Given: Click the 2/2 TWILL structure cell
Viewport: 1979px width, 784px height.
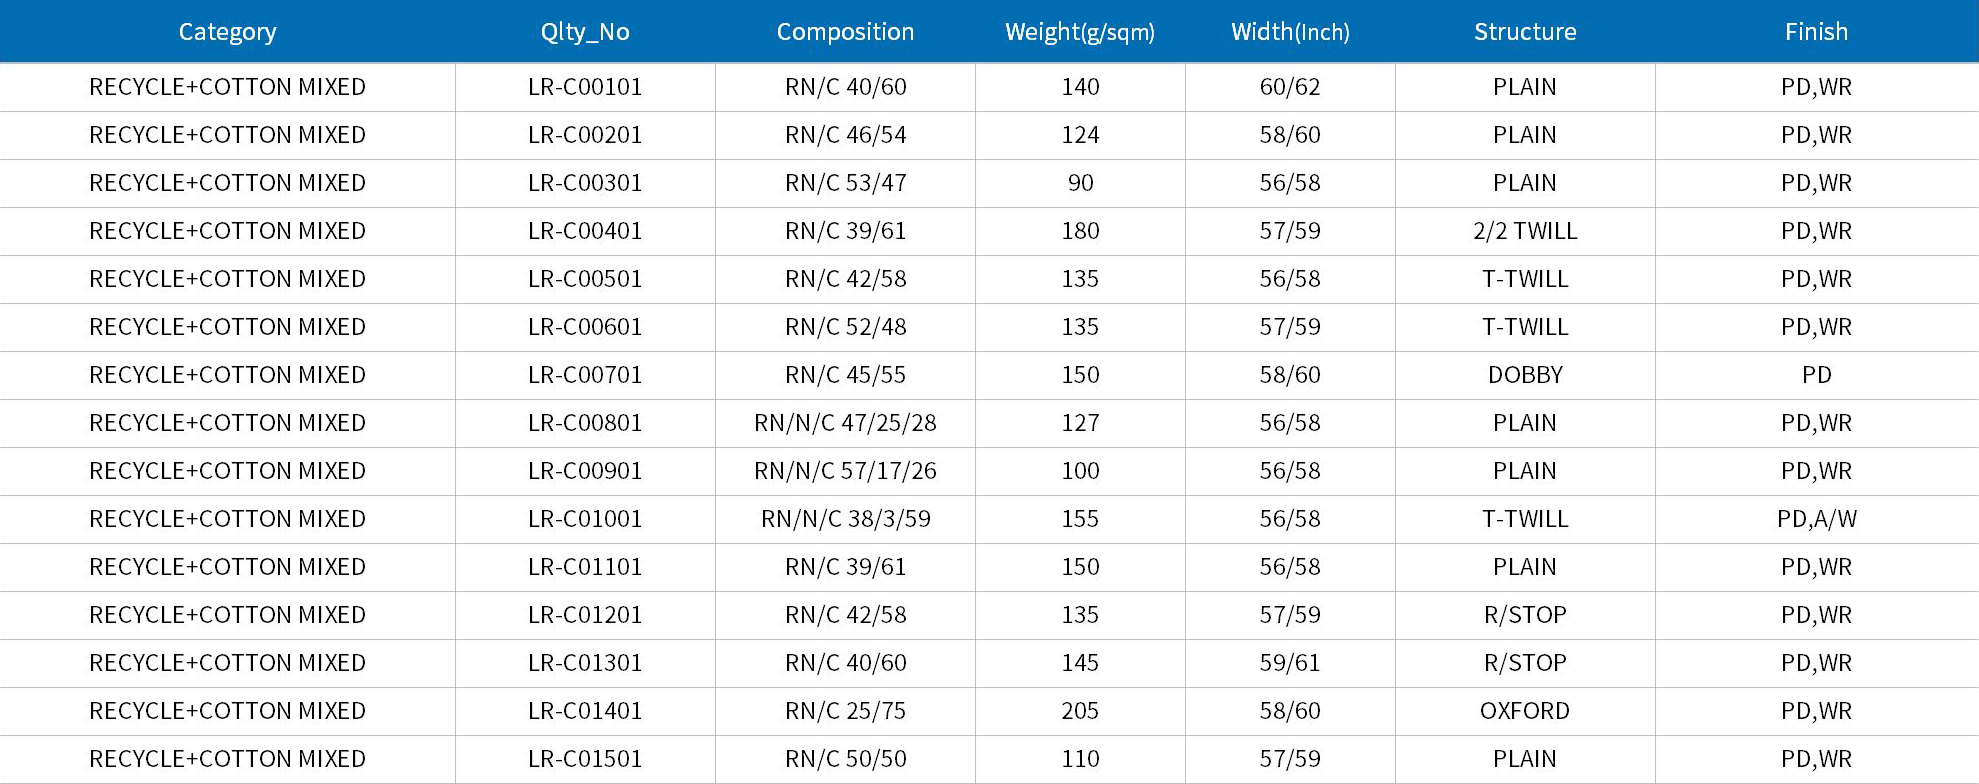Looking at the screenshot, I should 1525,231.
